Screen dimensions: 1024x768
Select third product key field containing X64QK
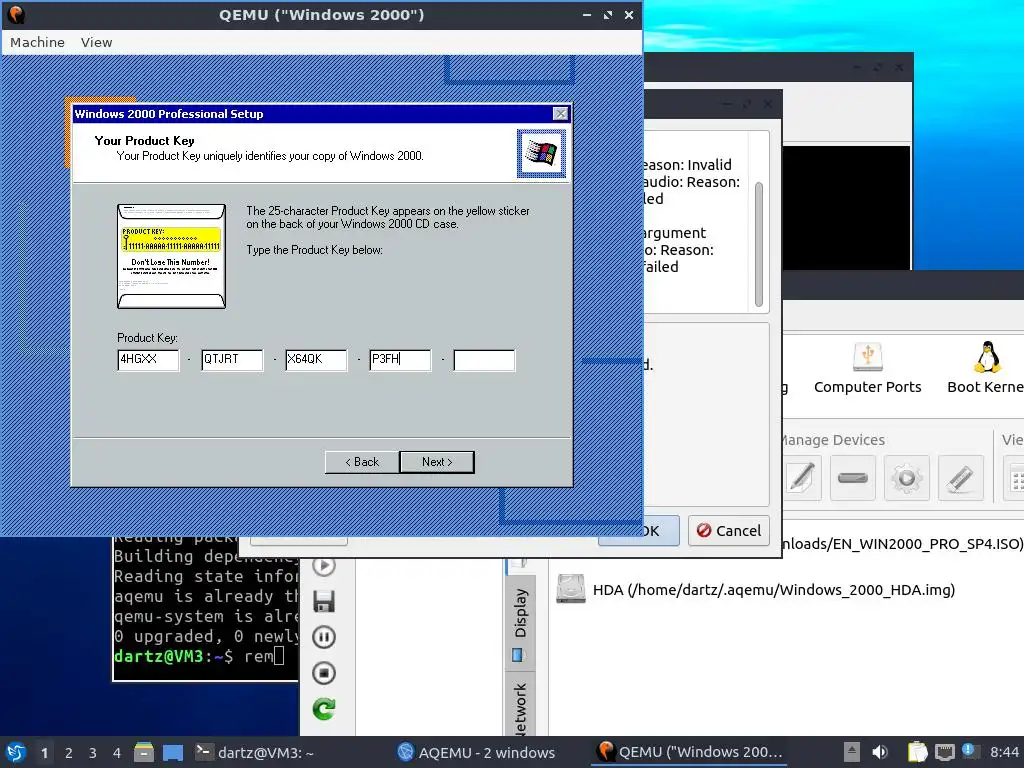point(316,359)
